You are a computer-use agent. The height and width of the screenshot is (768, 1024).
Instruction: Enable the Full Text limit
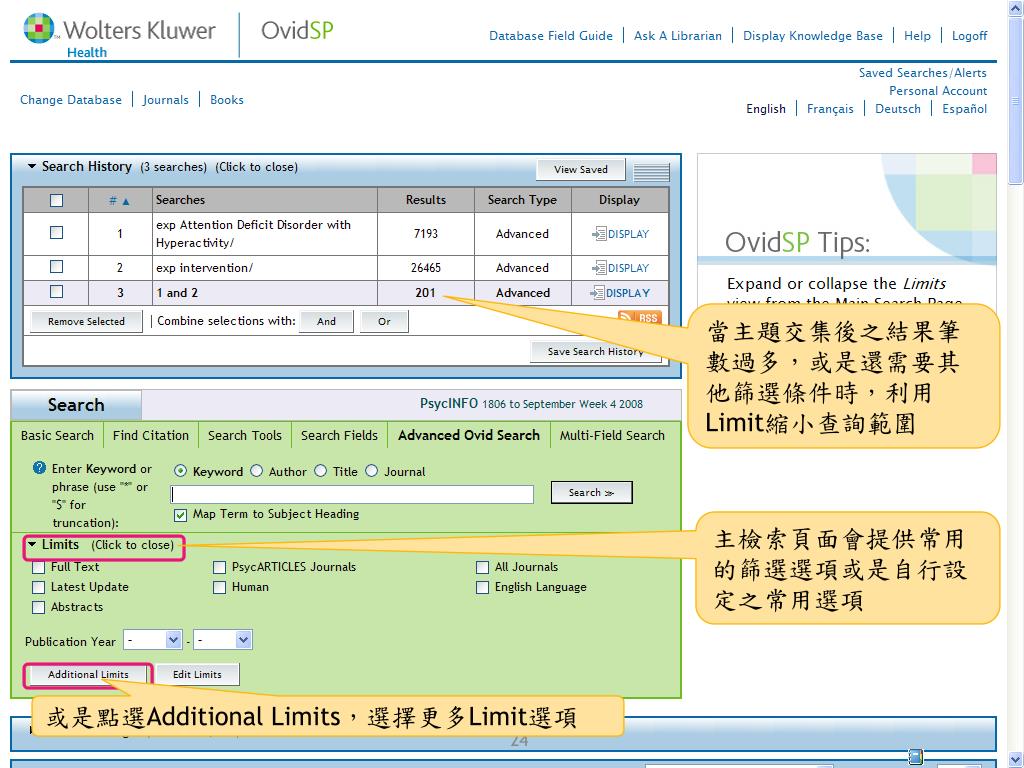coord(39,568)
